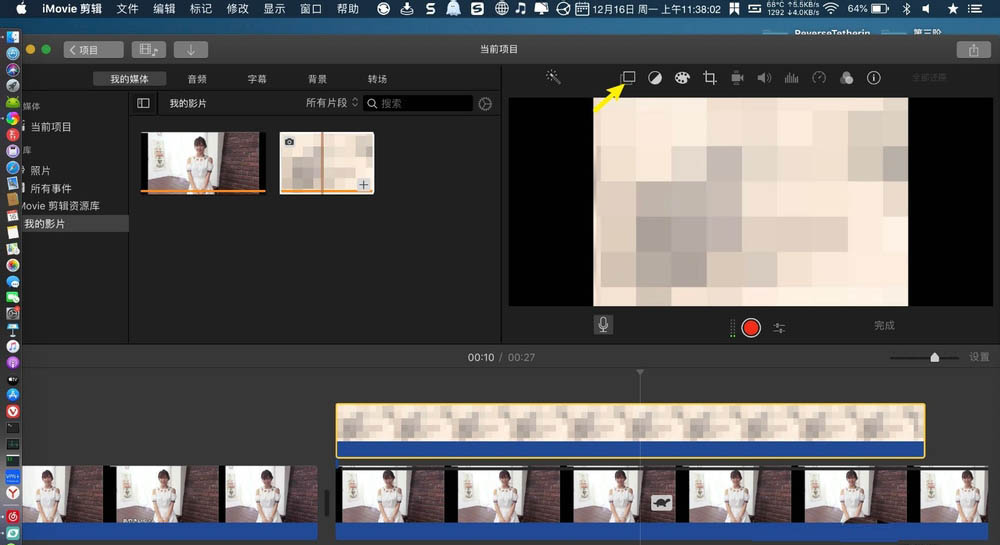Open Finder in the Dock
This screenshot has width=1000, height=545.
[13, 38]
